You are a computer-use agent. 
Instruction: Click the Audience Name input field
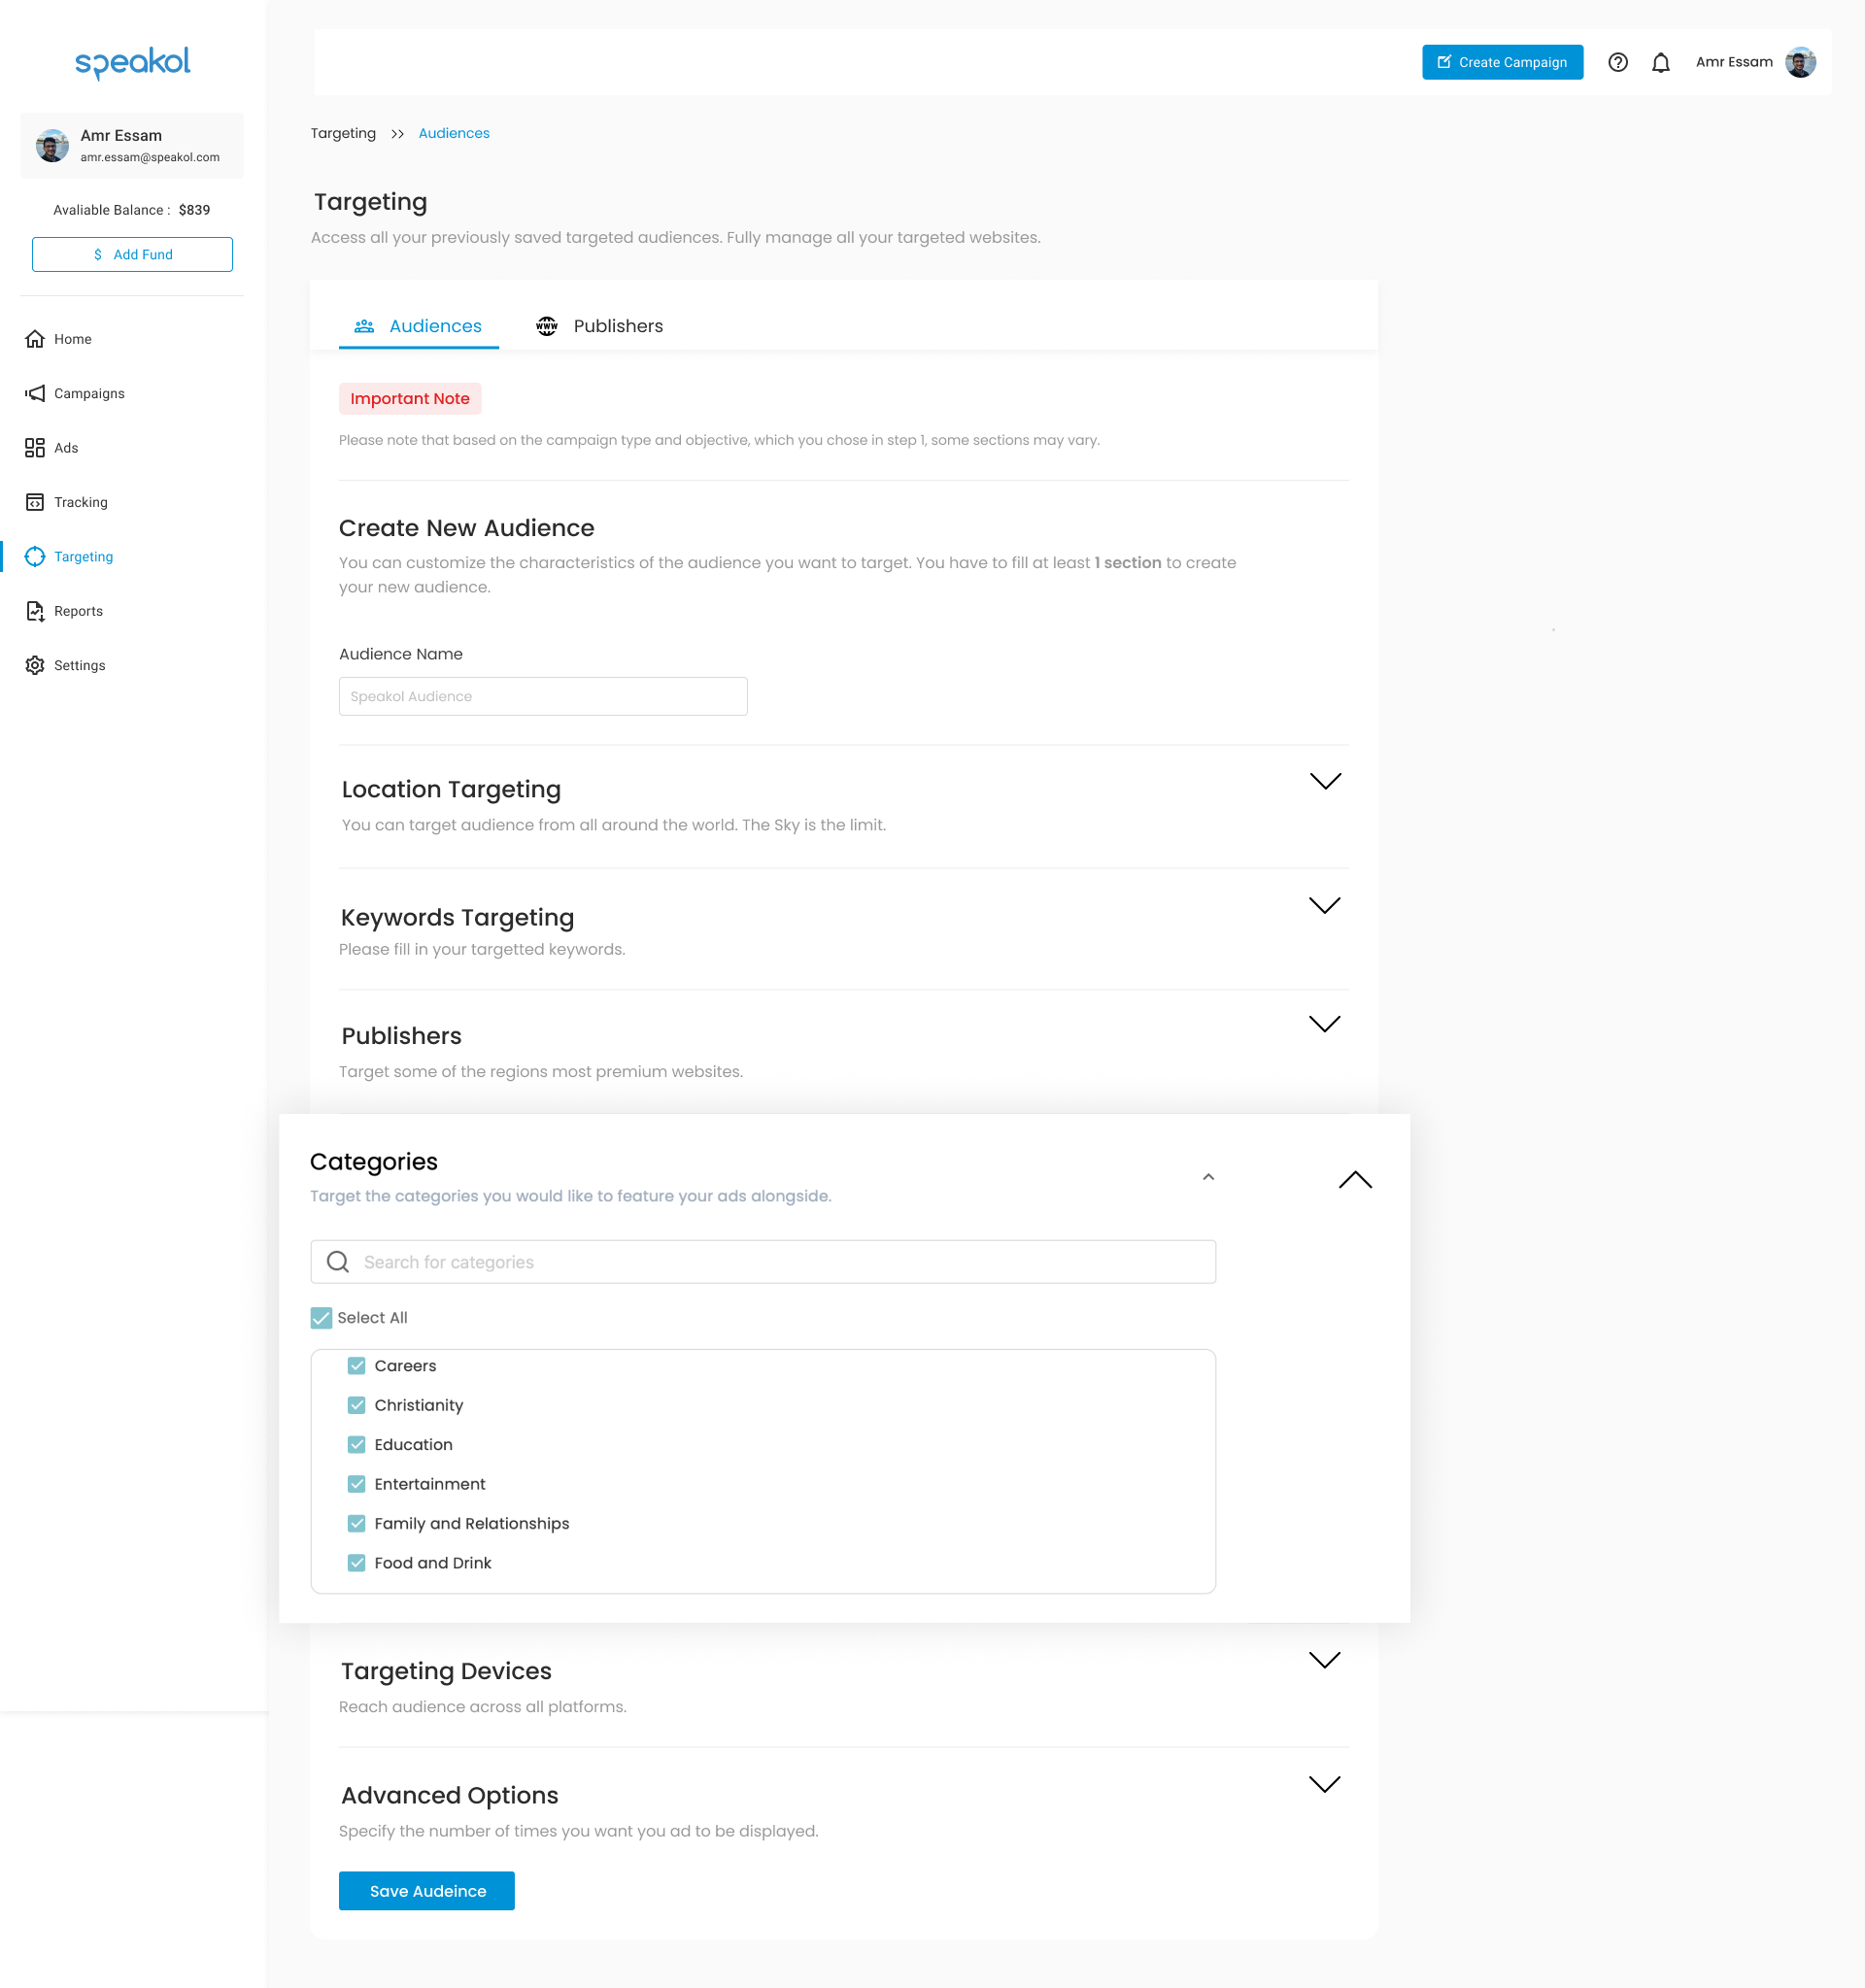click(543, 696)
